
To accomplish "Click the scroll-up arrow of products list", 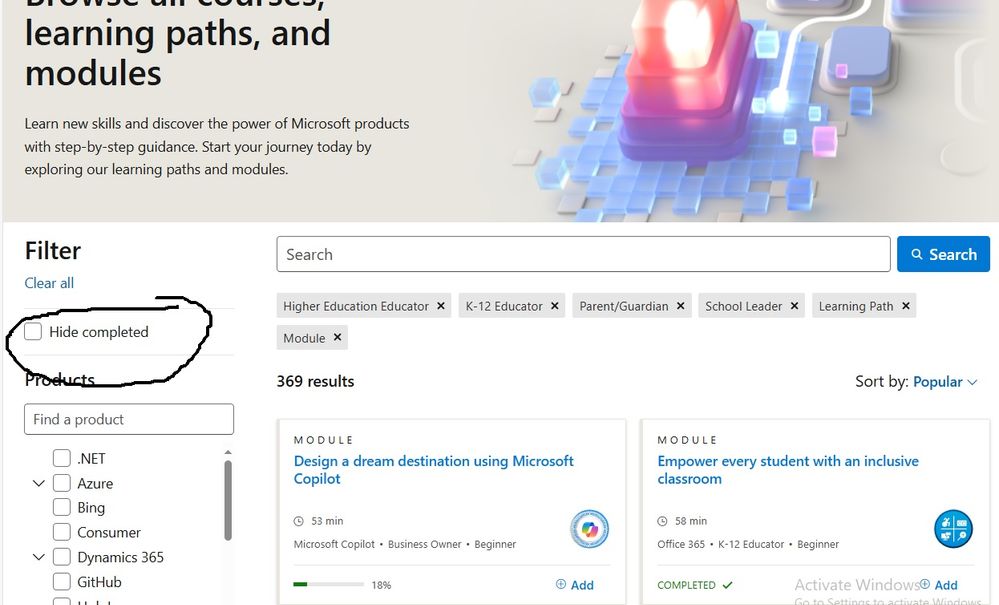I will coord(228,453).
